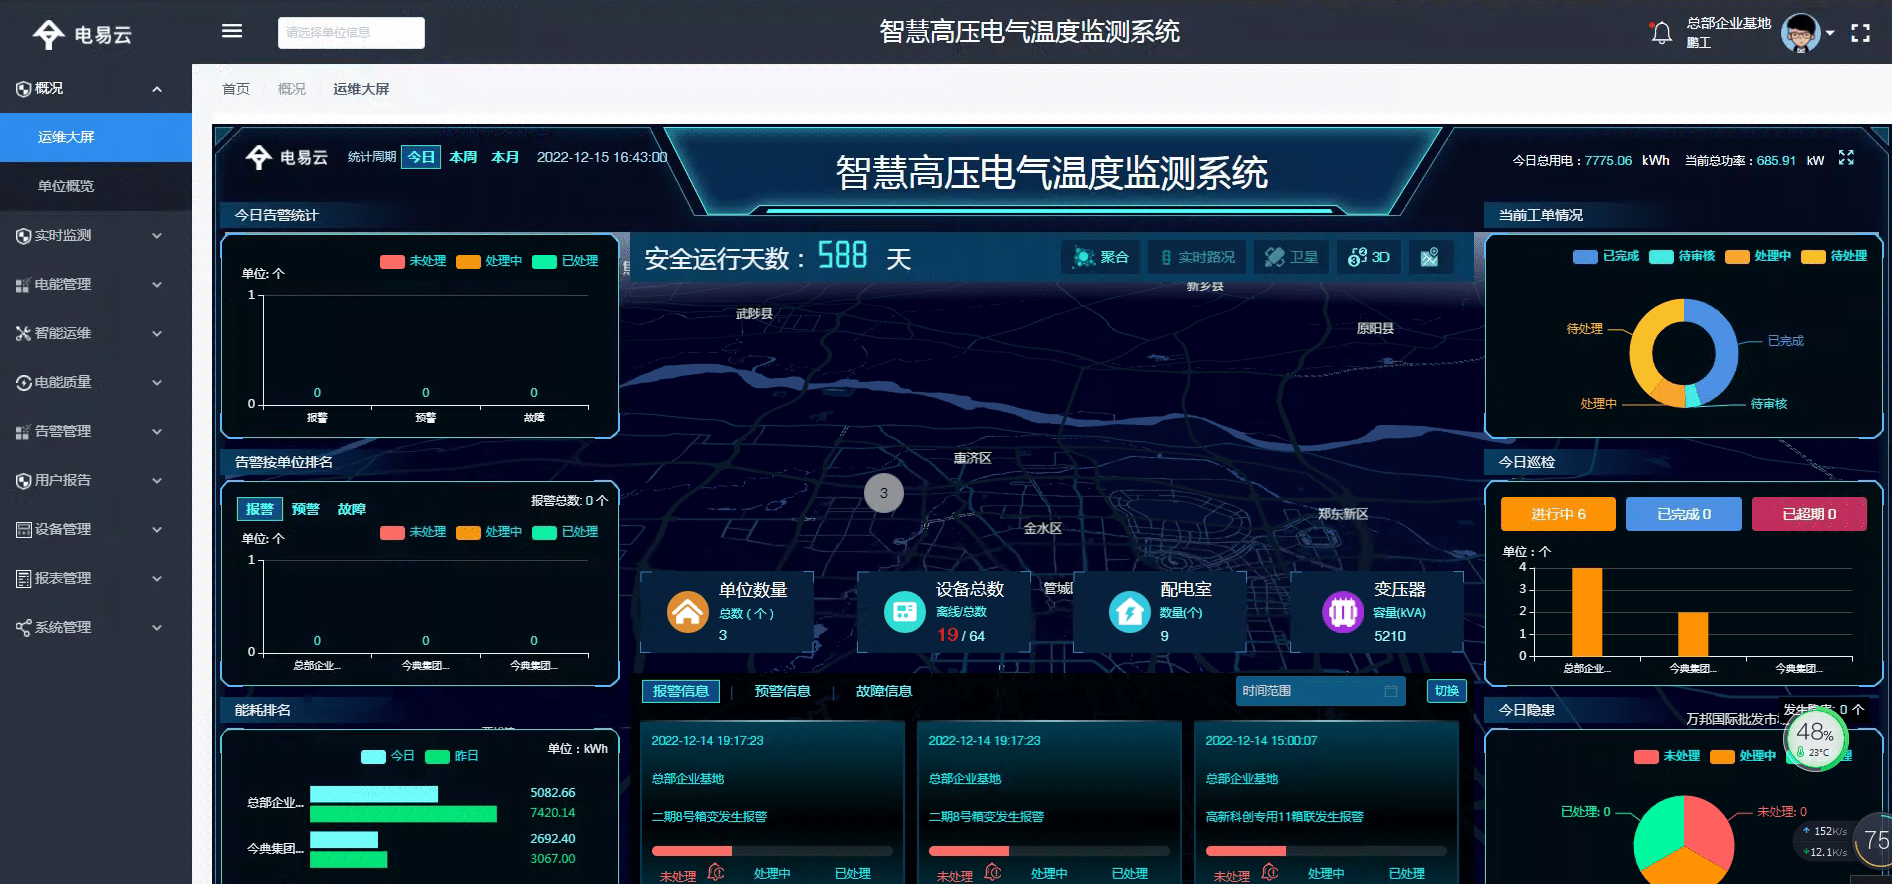Click the 概况 breadcrumb link
Image resolution: width=1892 pixels, height=884 pixels.
coord(292,89)
